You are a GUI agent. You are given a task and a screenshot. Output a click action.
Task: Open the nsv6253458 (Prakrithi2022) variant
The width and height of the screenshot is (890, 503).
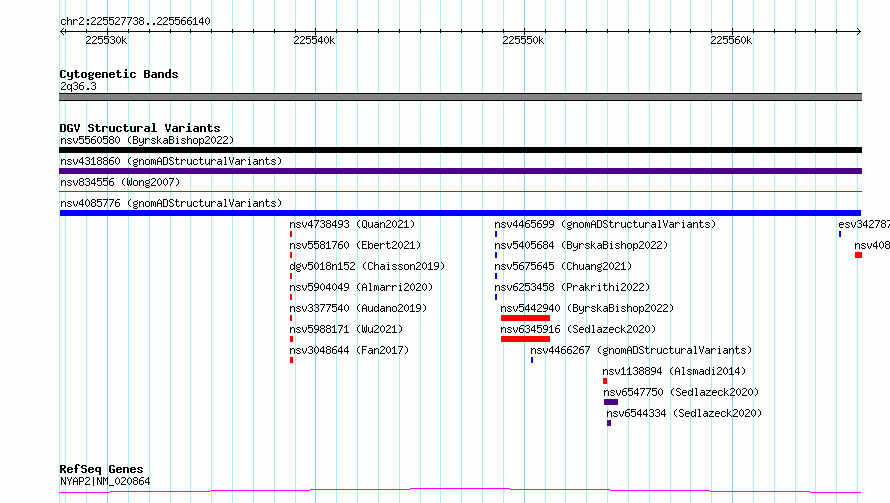pyautogui.click(x=572, y=287)
